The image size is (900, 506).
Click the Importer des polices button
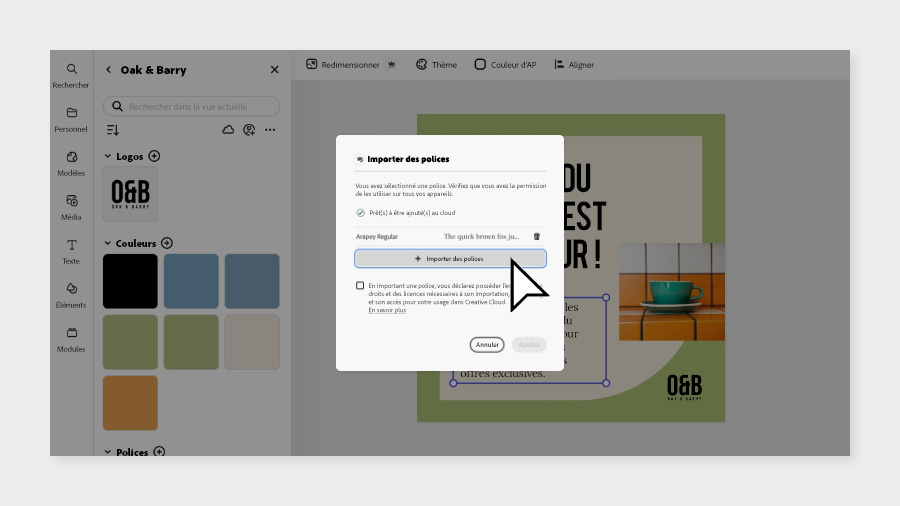(x=451, y=259)
